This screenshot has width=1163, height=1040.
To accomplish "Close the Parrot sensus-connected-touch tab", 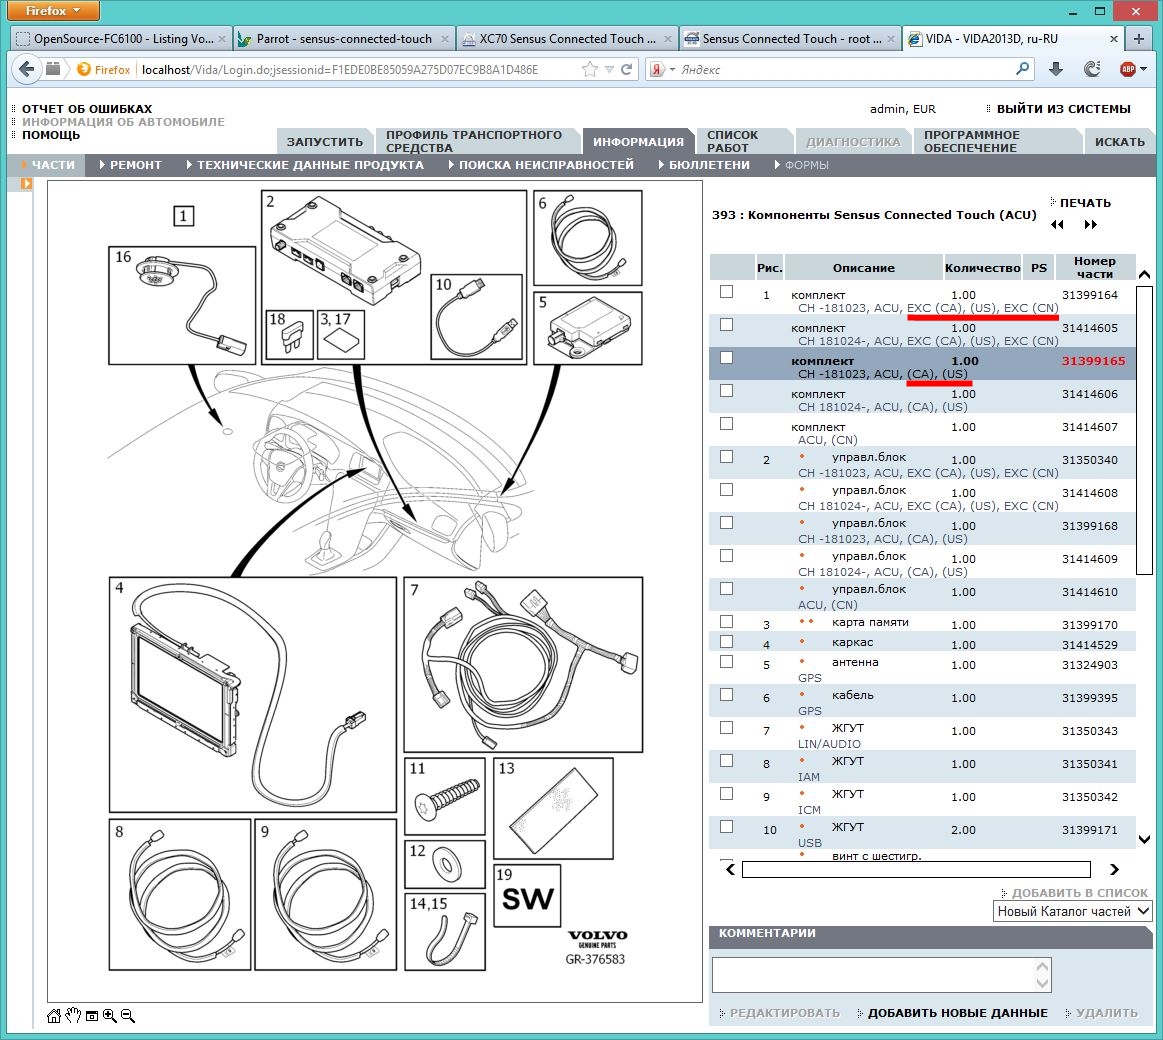I will 444,39.
